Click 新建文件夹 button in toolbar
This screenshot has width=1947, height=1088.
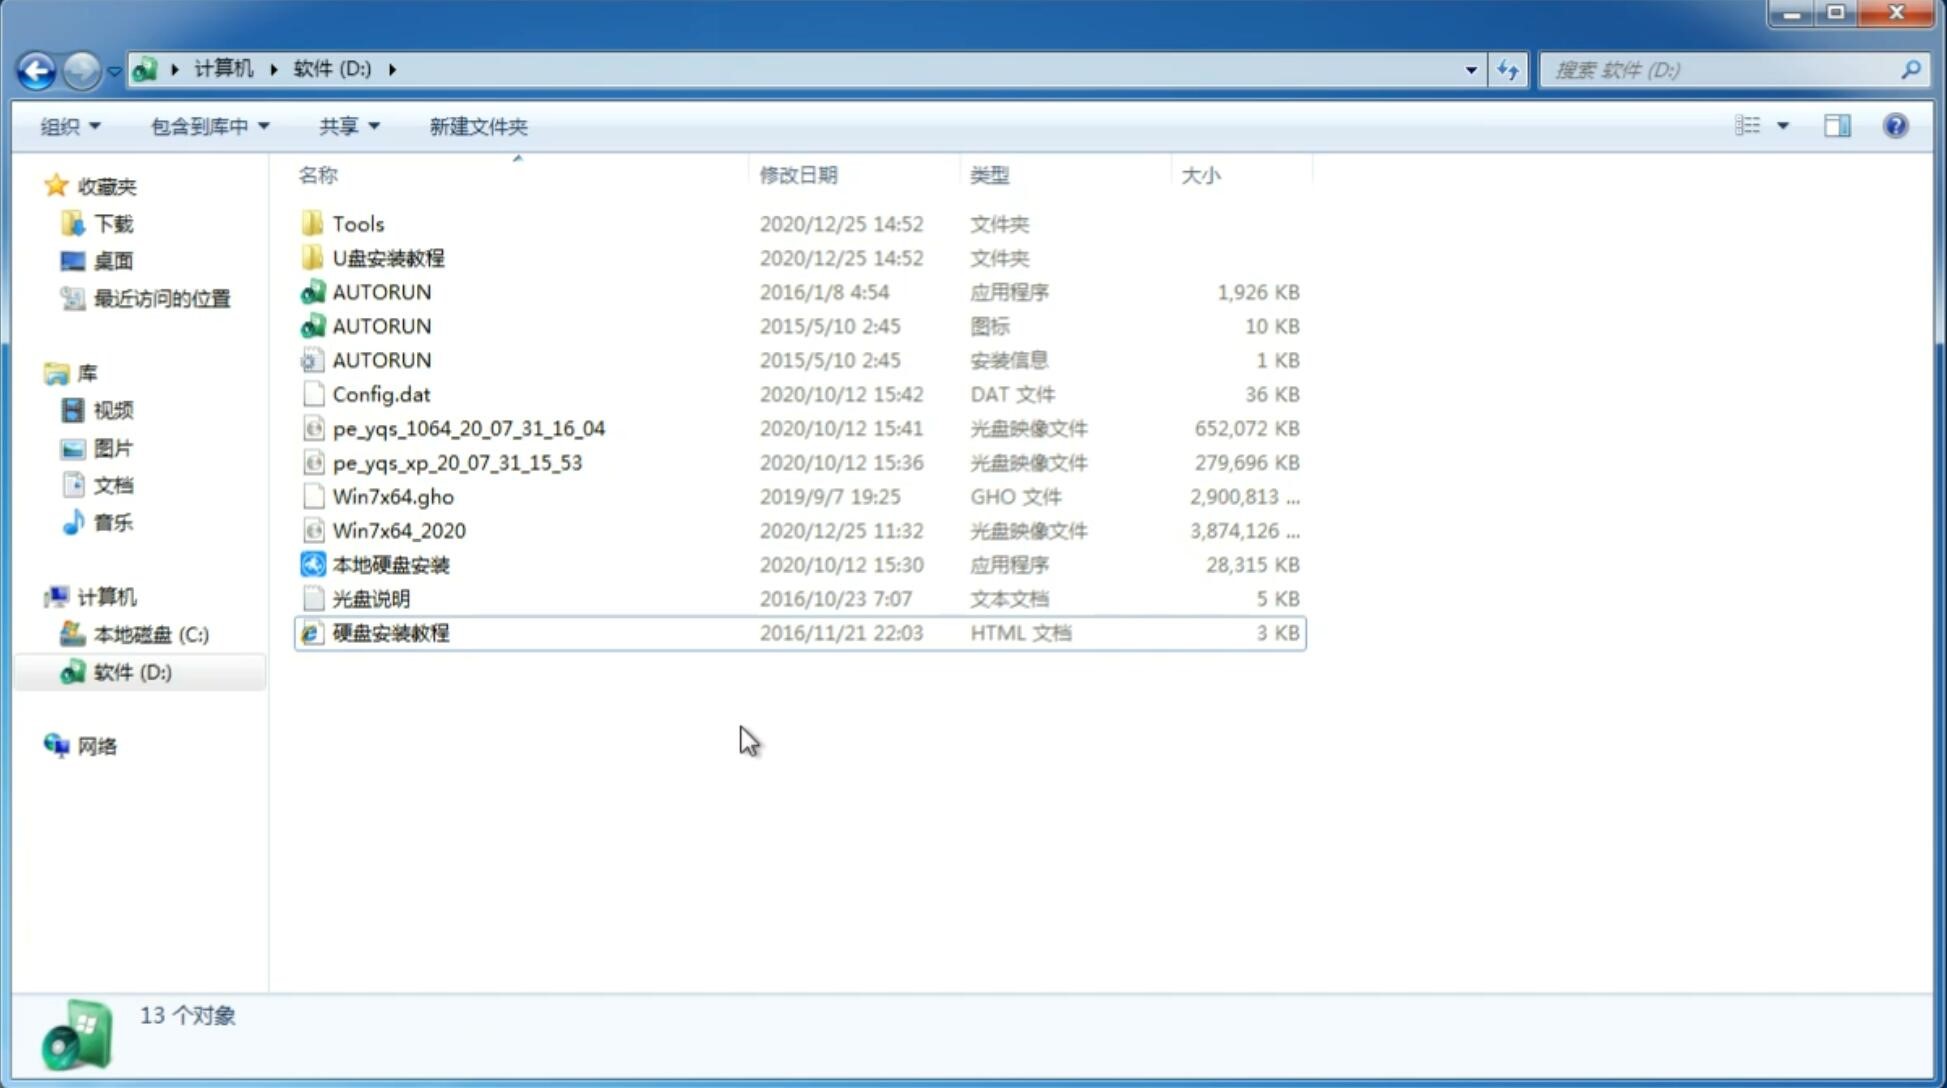pos(477,124)
